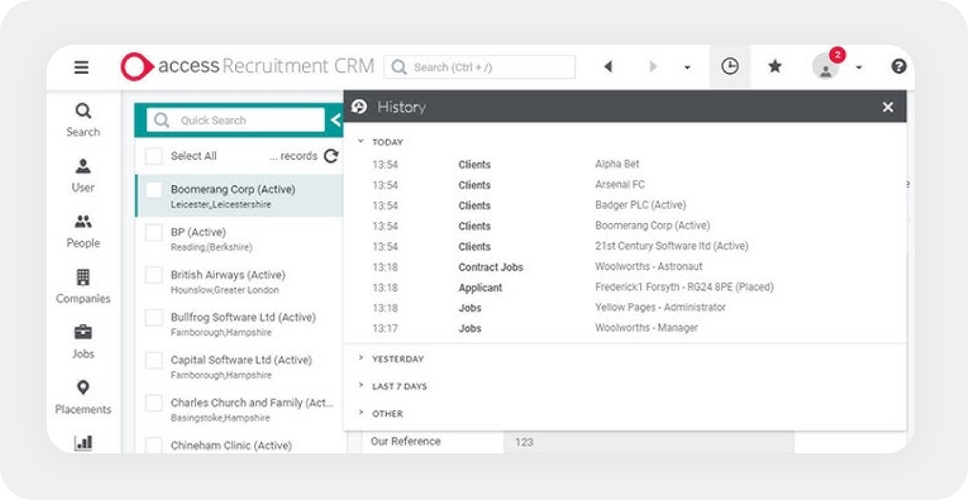The width and height of the screenshot is (968, 500).
Task: Open Arsenal FC from history
Action: (620, 185)
